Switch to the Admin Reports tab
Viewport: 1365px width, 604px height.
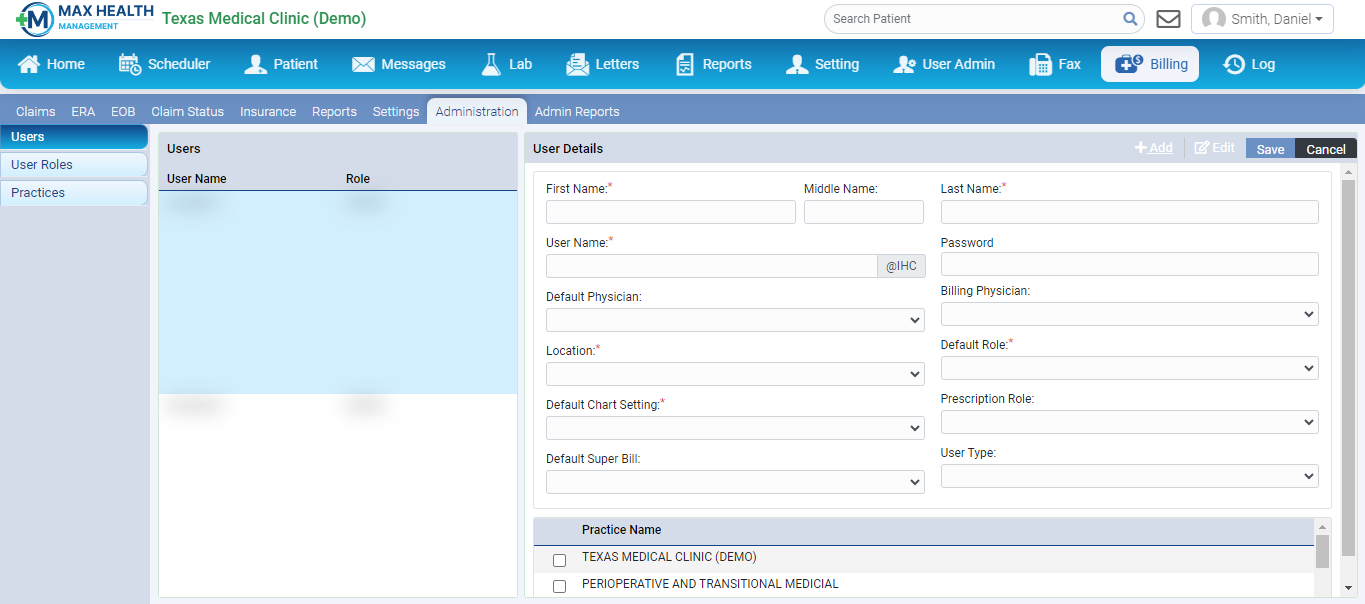(577, 112)
